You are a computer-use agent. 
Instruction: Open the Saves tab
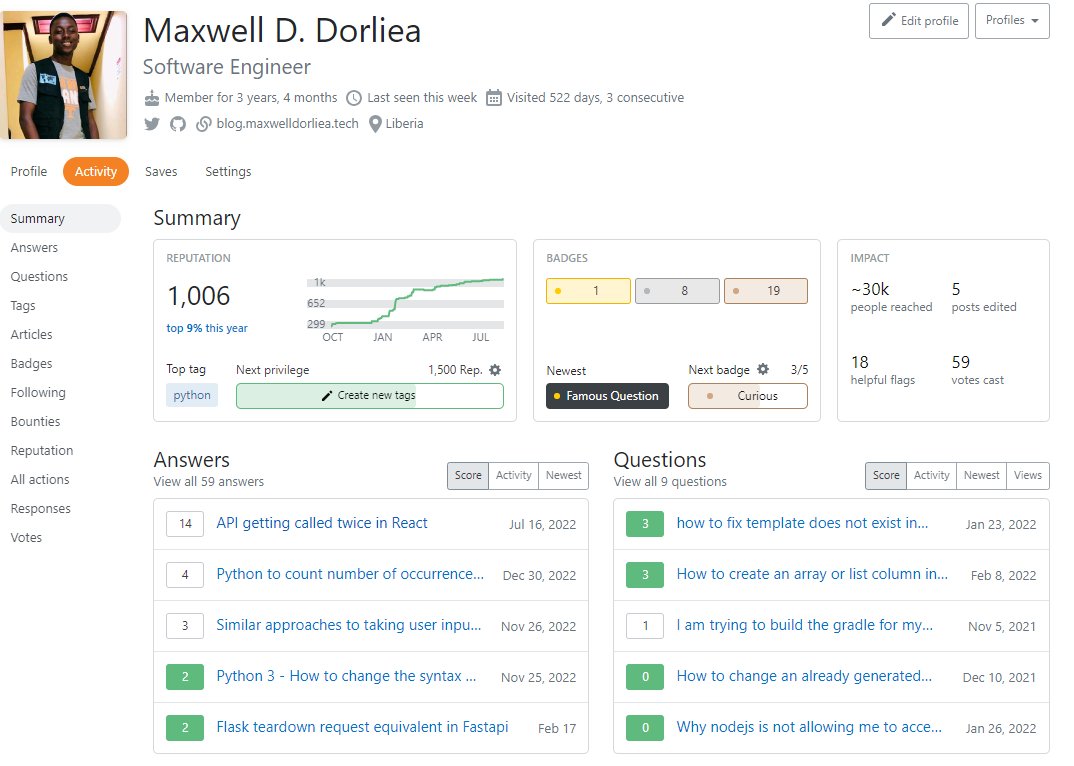coord(161,171)
